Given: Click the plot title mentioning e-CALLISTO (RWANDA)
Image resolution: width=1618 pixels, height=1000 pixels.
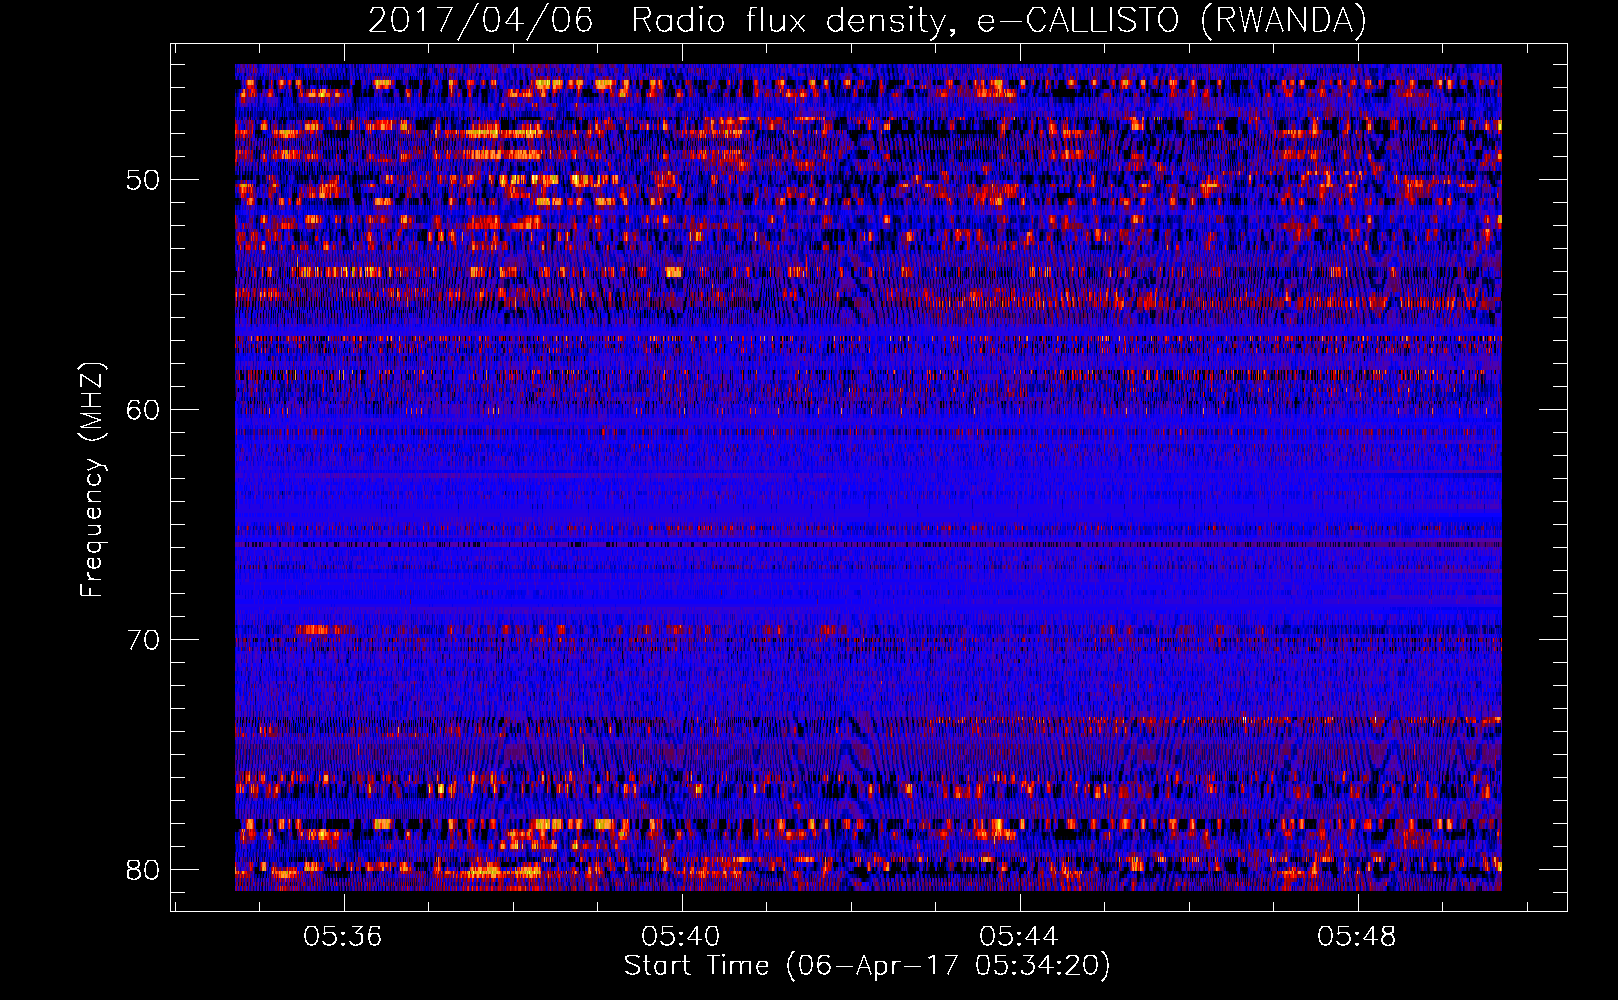Looking at the screenshot, I should tap(867, 20).
